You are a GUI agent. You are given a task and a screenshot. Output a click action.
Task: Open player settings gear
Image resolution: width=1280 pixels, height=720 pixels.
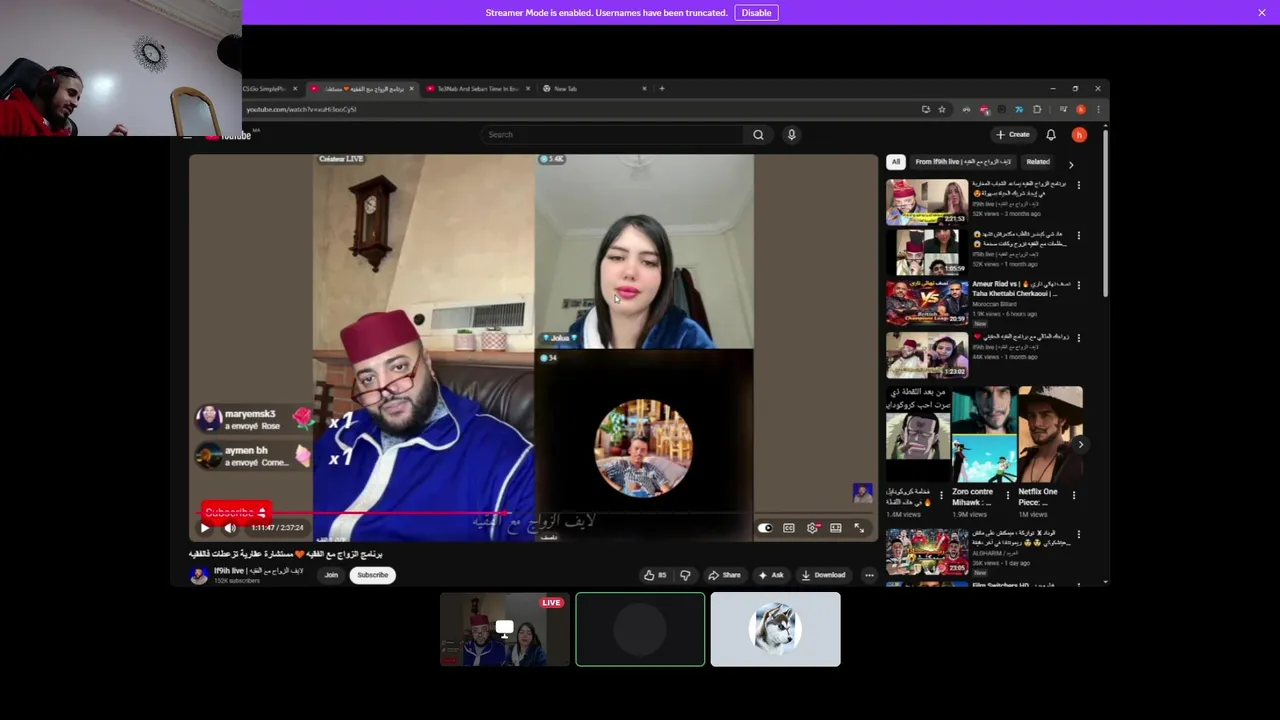(x=812, y=528)
